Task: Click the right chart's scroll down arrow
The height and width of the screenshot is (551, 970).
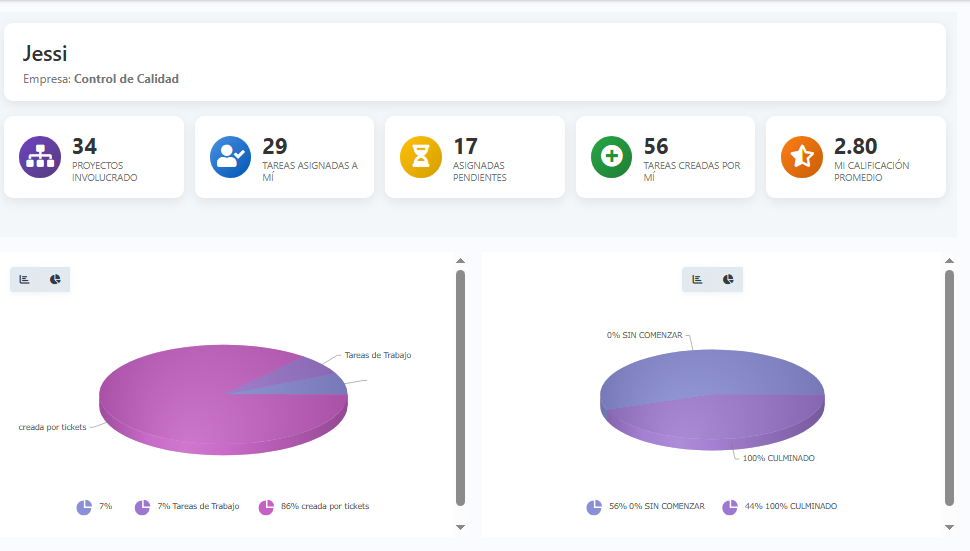Action: click(949, 527)
